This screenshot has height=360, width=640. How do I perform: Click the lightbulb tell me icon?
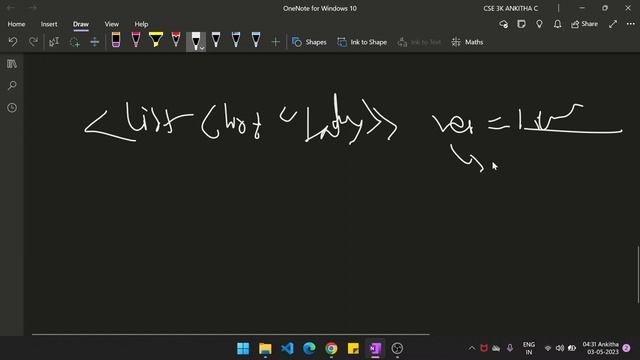click(539, 24)
